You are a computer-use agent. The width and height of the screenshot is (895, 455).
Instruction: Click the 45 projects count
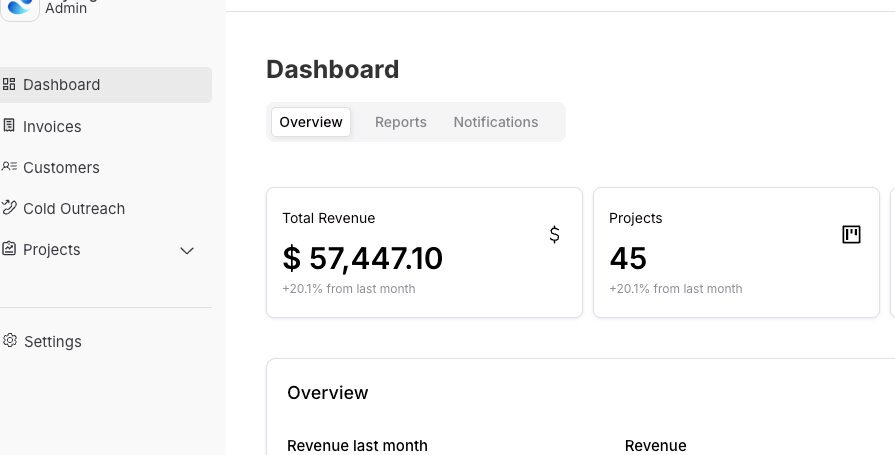(628, 258)
